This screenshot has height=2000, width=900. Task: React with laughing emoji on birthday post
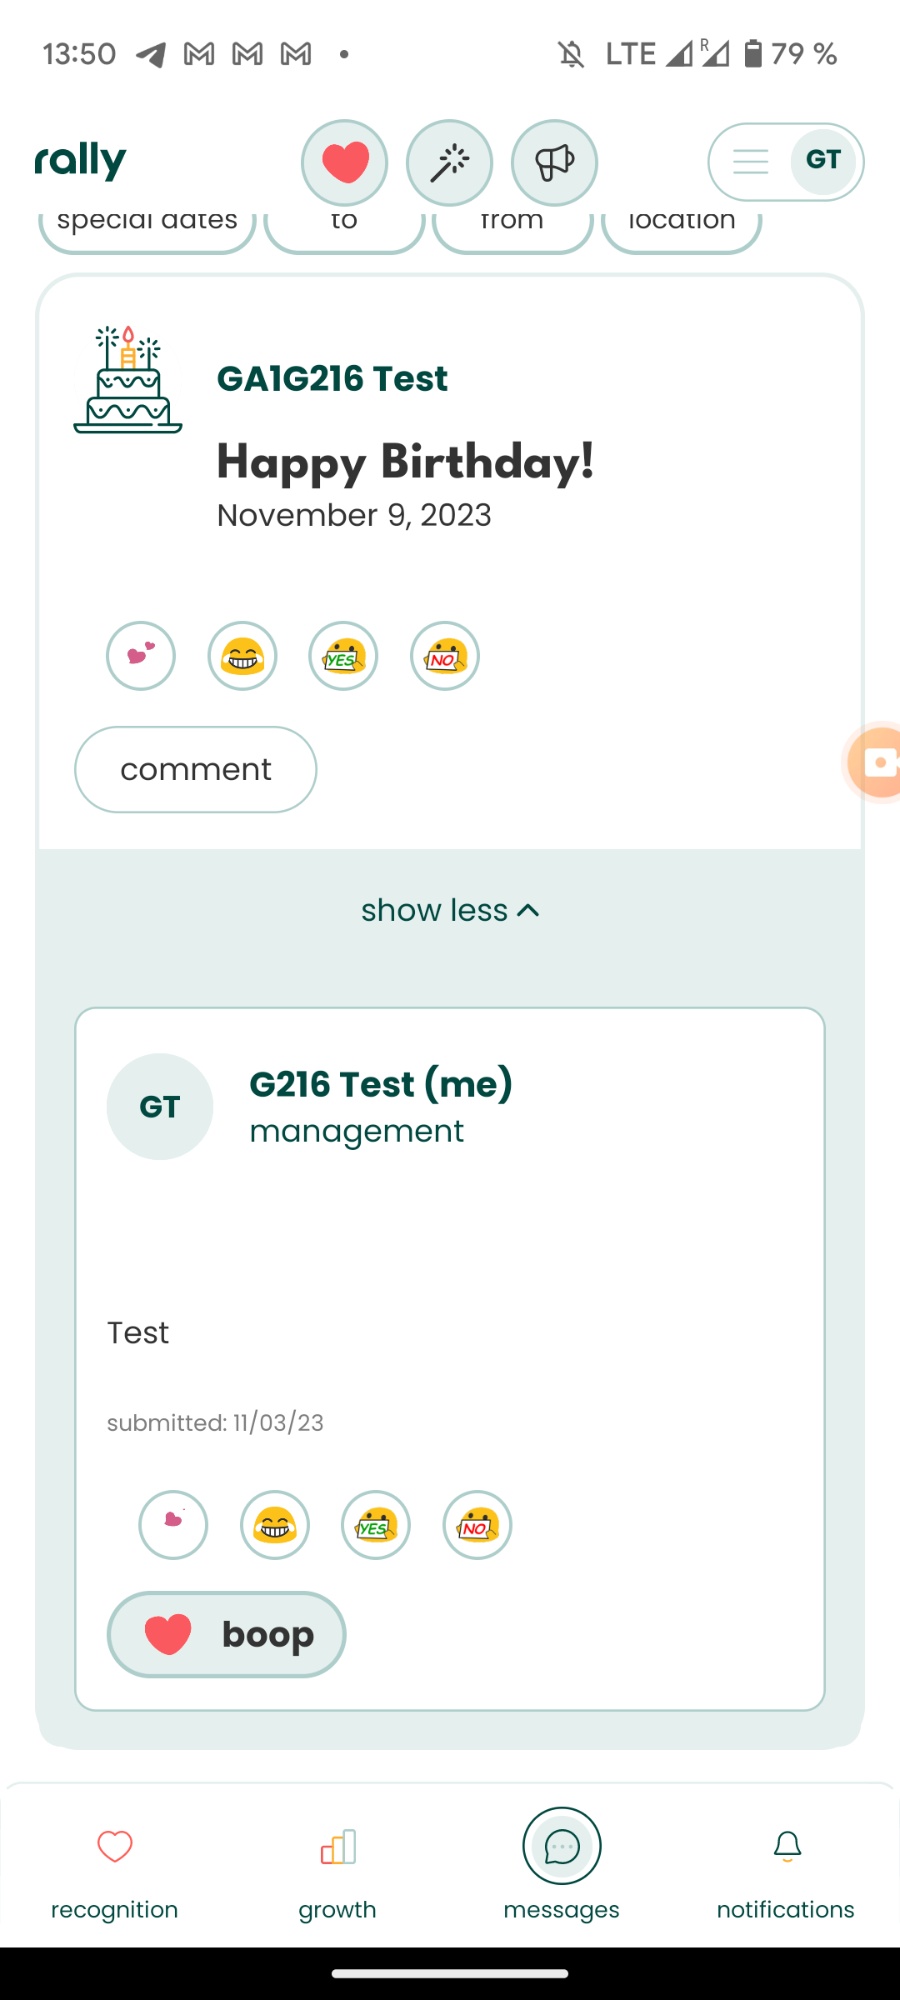click(x=243, y=656)
